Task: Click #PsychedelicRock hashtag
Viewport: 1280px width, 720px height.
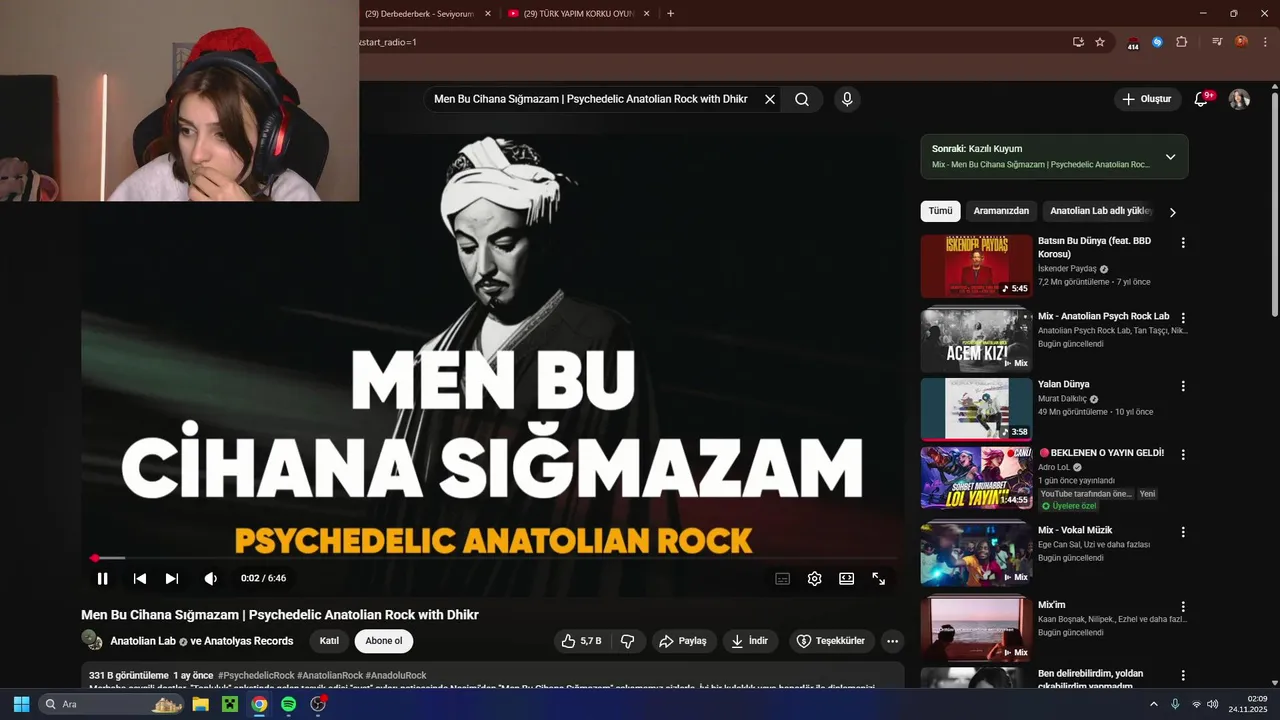Action: (256, 676)
